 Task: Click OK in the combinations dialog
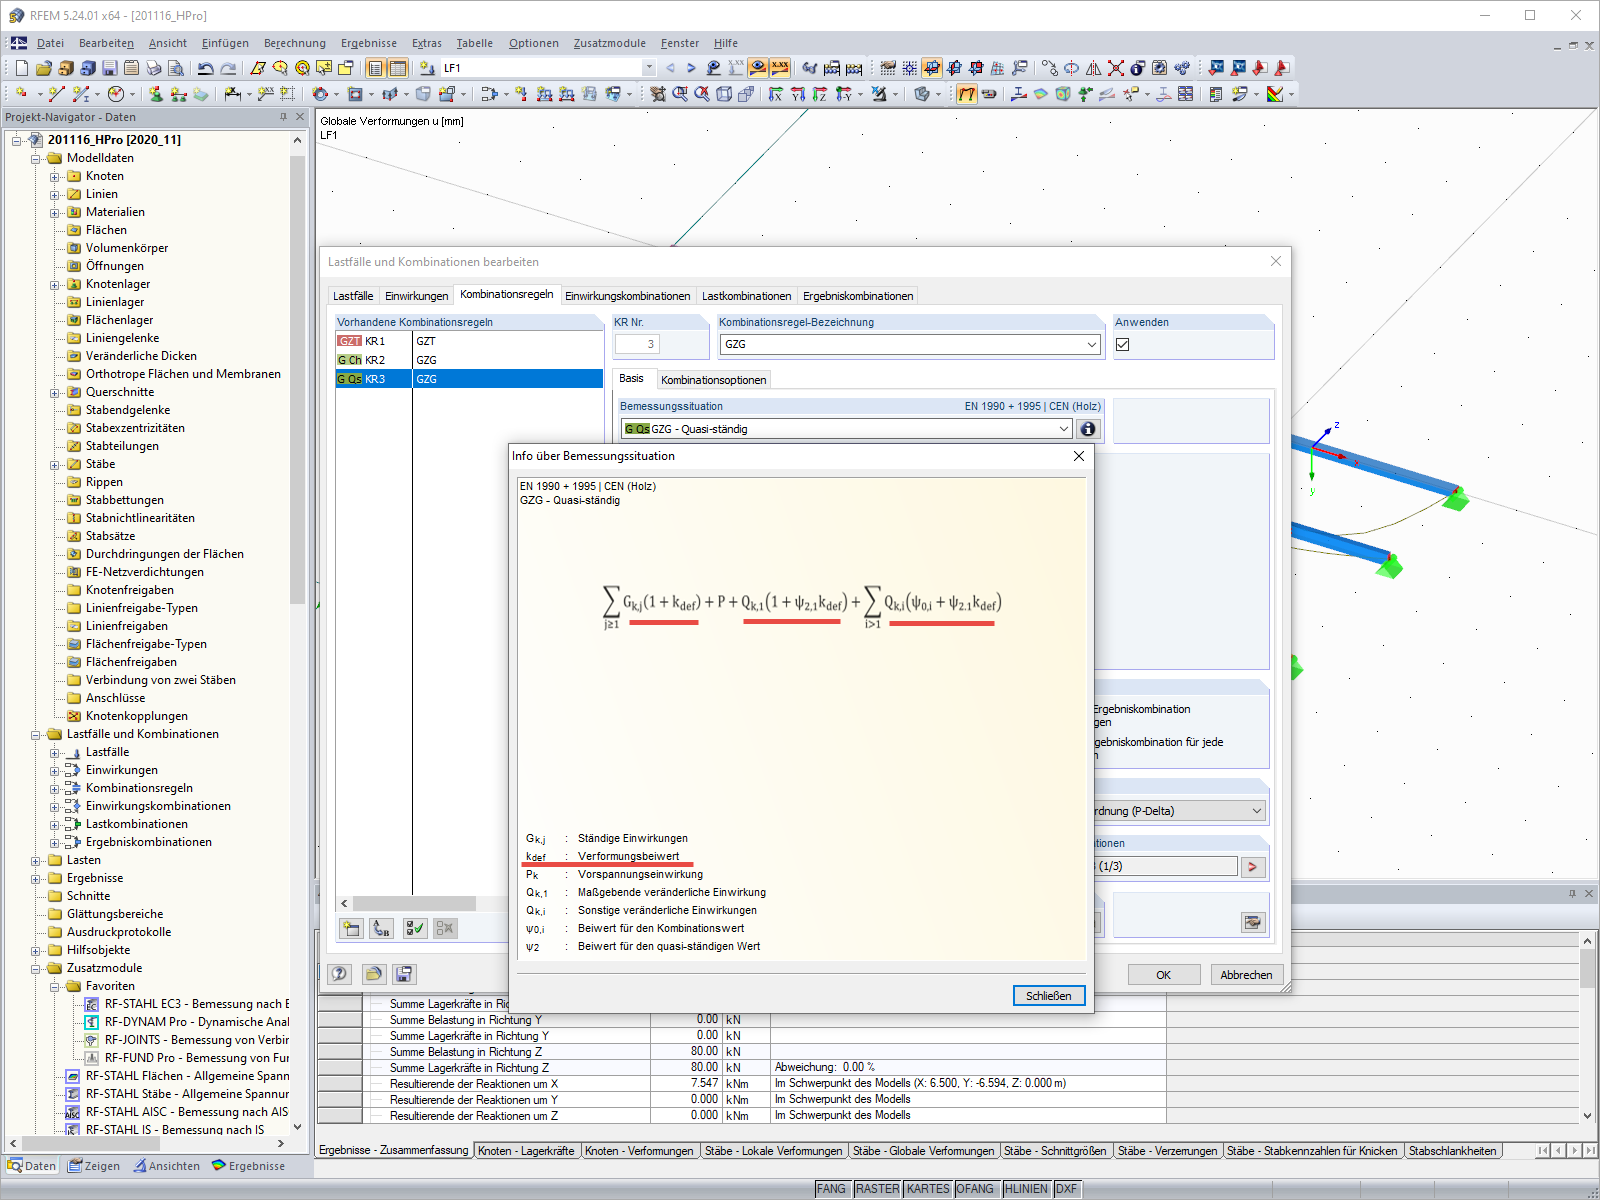[1164, 975]
